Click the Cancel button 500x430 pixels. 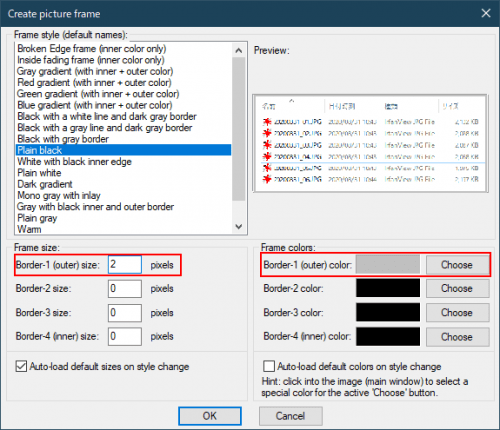(x=290, y=416)
